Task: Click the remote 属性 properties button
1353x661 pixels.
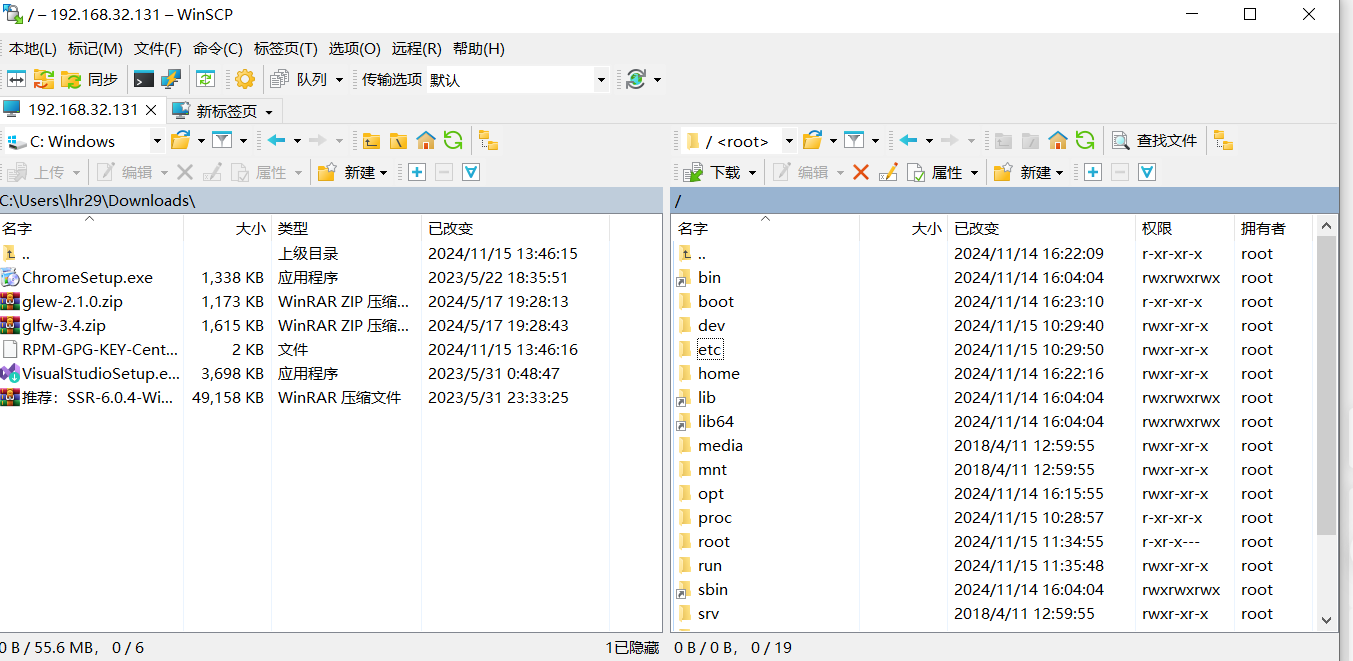Action: (935, 172)
